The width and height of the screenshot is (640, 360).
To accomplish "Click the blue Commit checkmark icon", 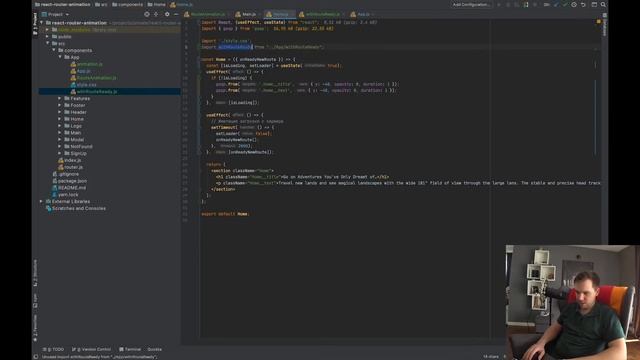I will [x=556, y=4].
